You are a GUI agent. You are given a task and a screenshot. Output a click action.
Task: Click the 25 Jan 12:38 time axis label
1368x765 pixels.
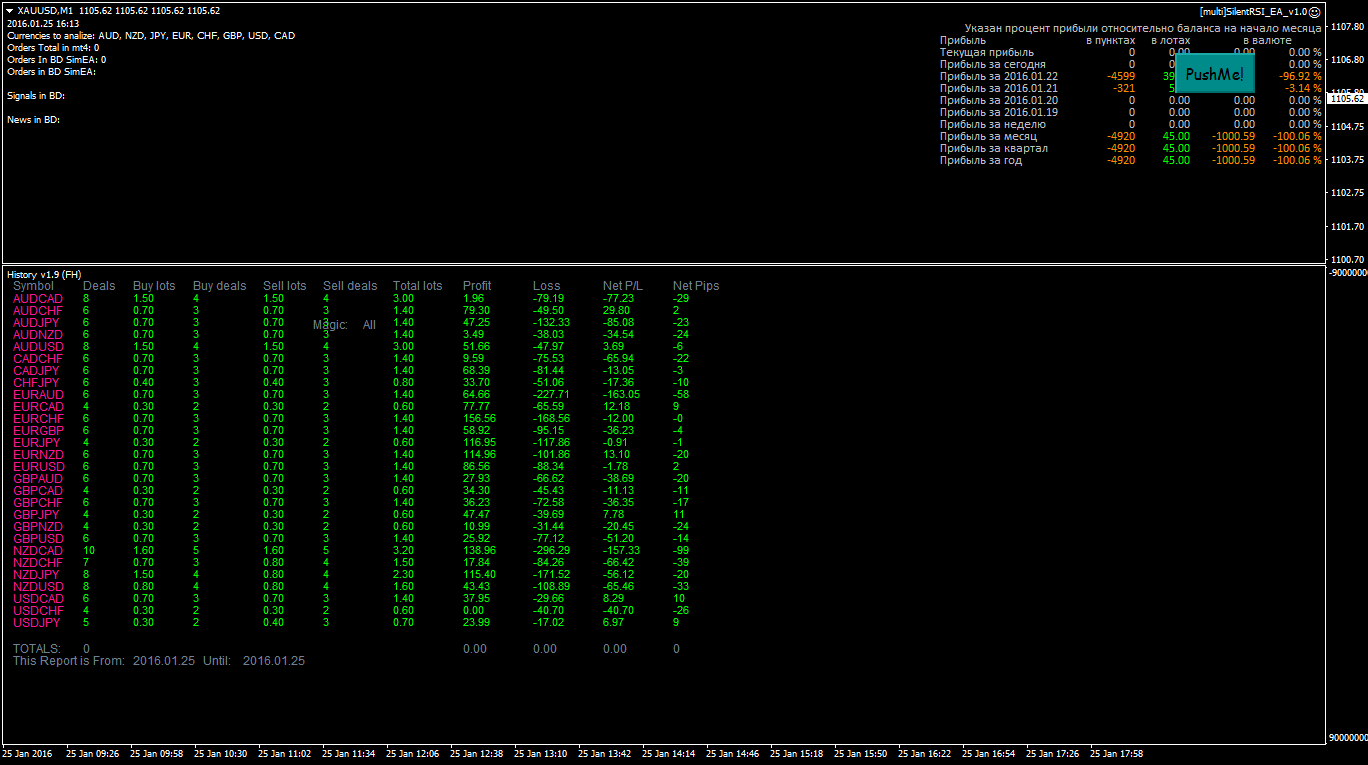475,754
